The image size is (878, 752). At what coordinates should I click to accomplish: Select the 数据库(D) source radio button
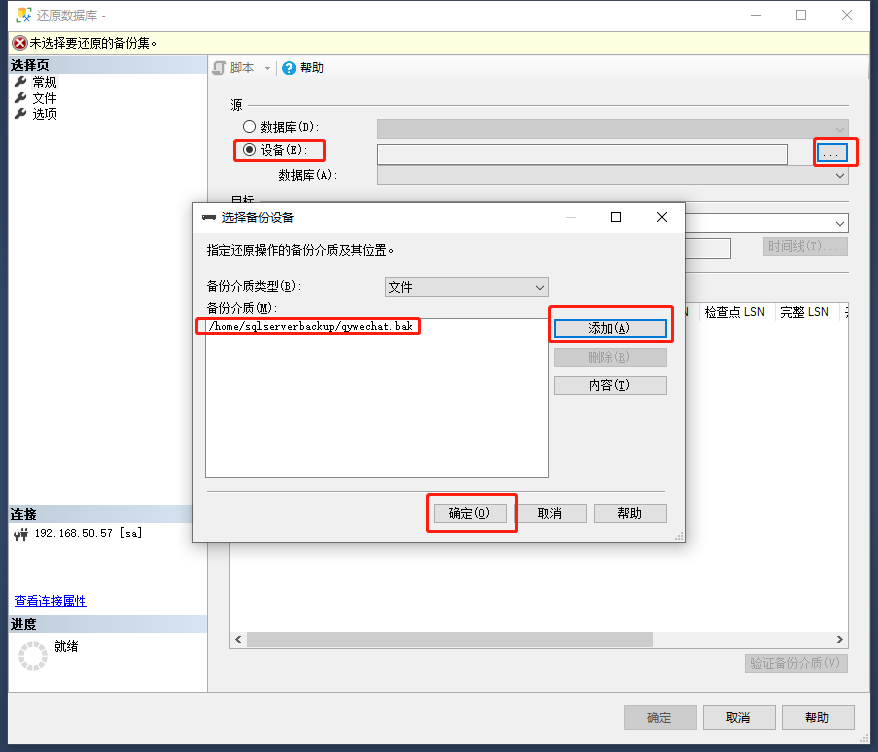click(x=249, y=127)
